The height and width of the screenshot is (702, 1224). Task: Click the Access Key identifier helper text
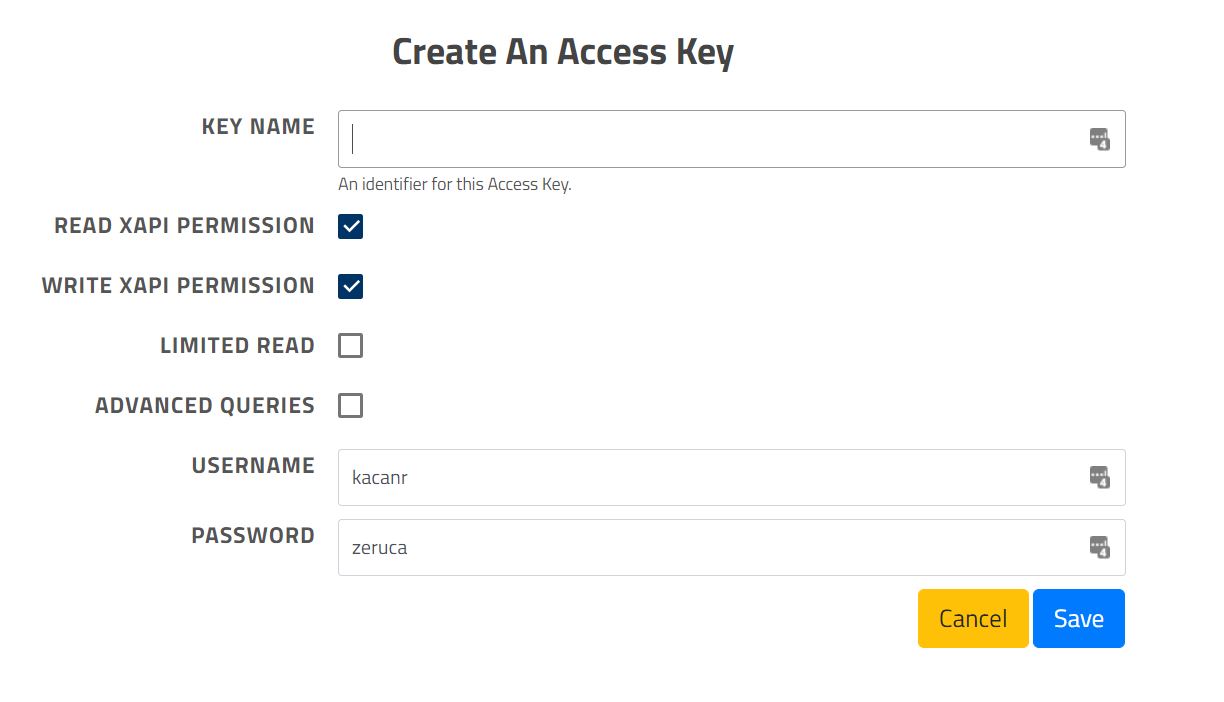click(x=455, y=184)
